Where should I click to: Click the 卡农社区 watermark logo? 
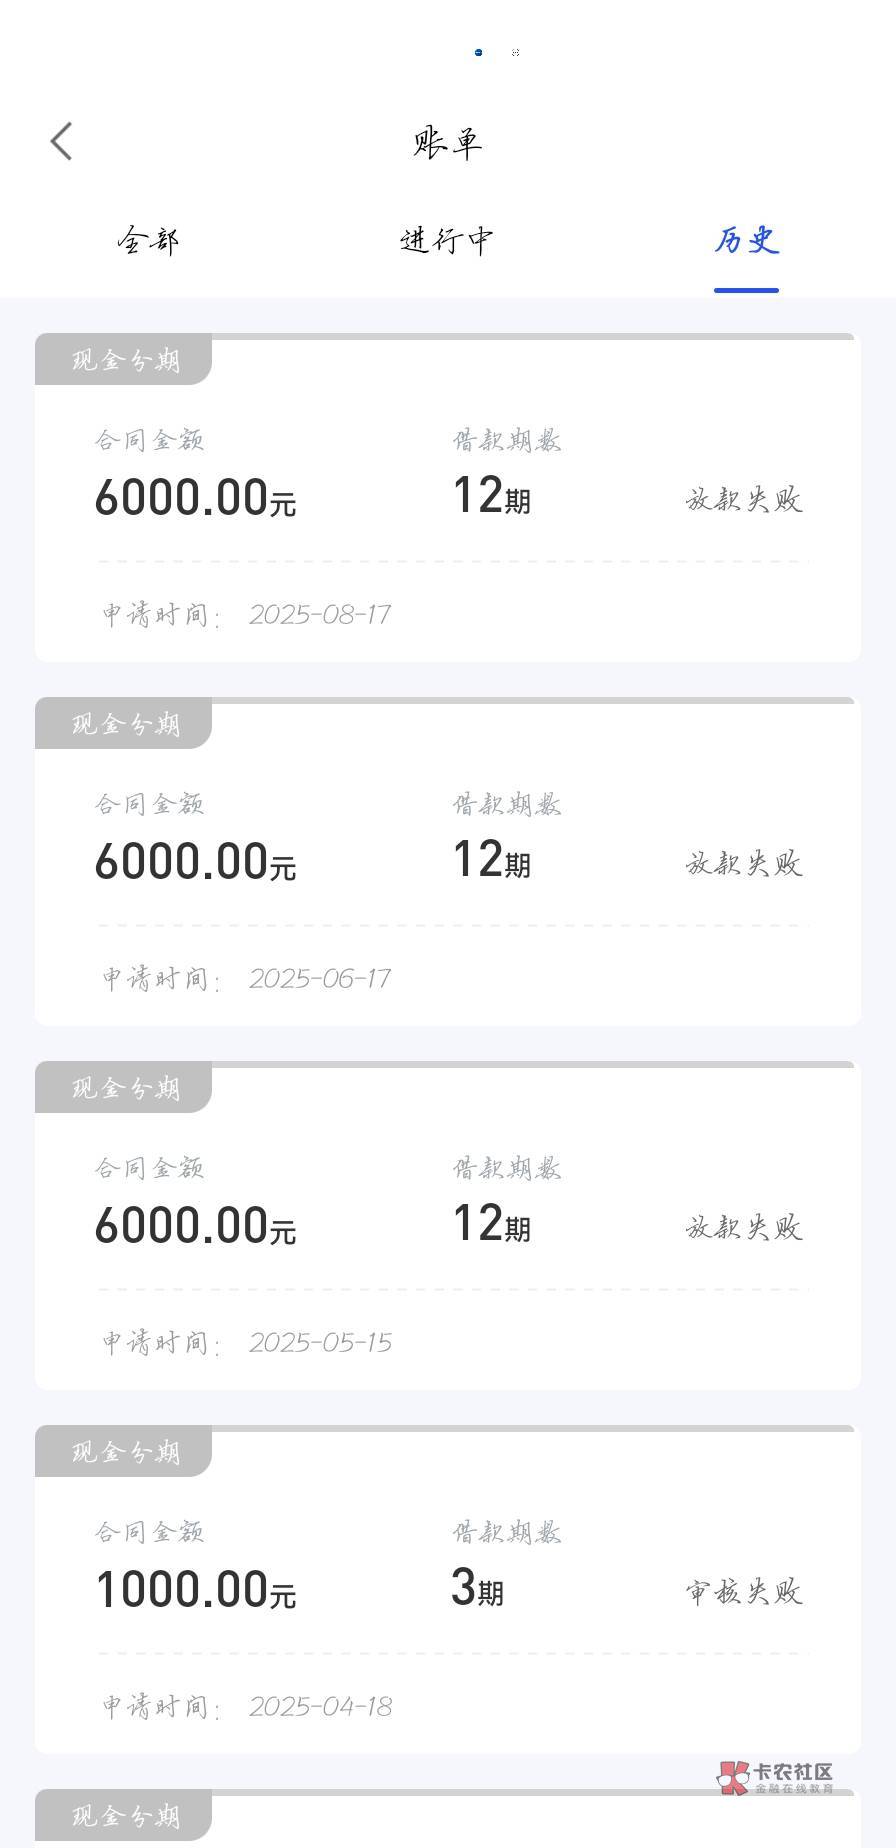[x=776, y=1776]
